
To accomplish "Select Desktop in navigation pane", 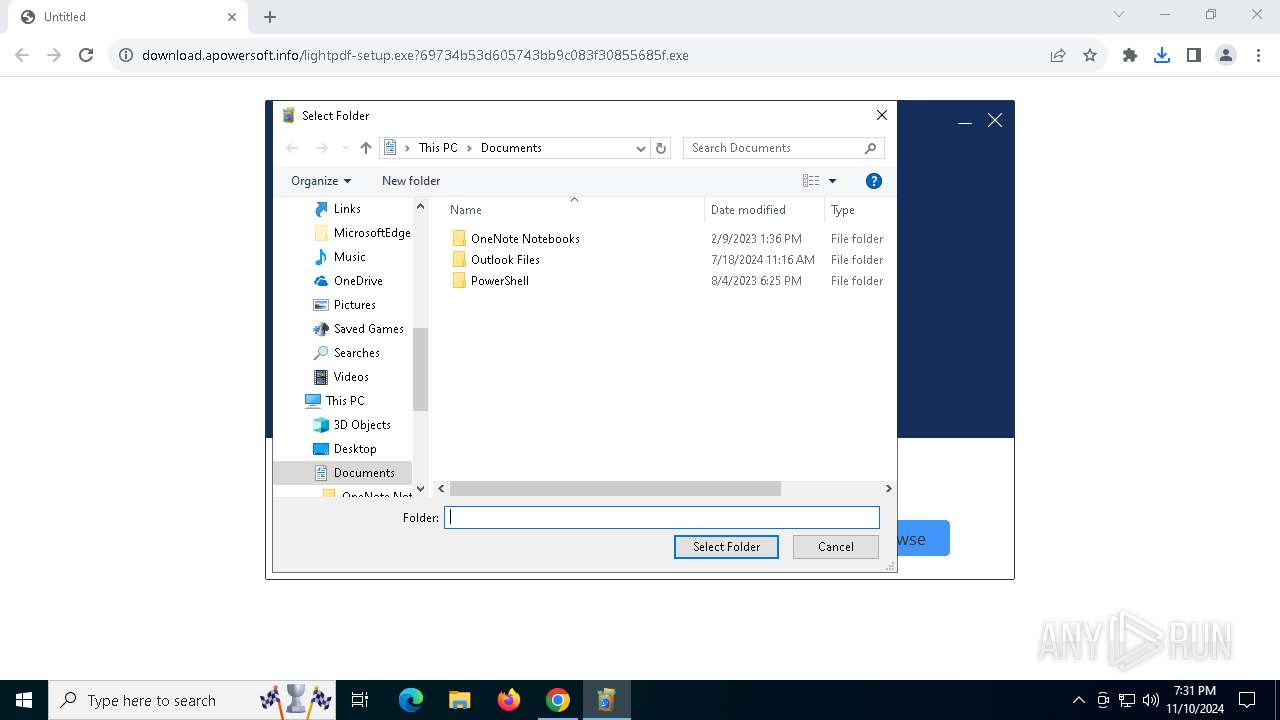I will [x=355, y=449].
